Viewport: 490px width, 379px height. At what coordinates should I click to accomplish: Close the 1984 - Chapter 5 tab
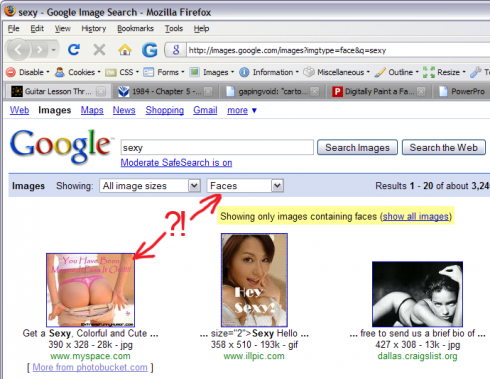point(208,91)
